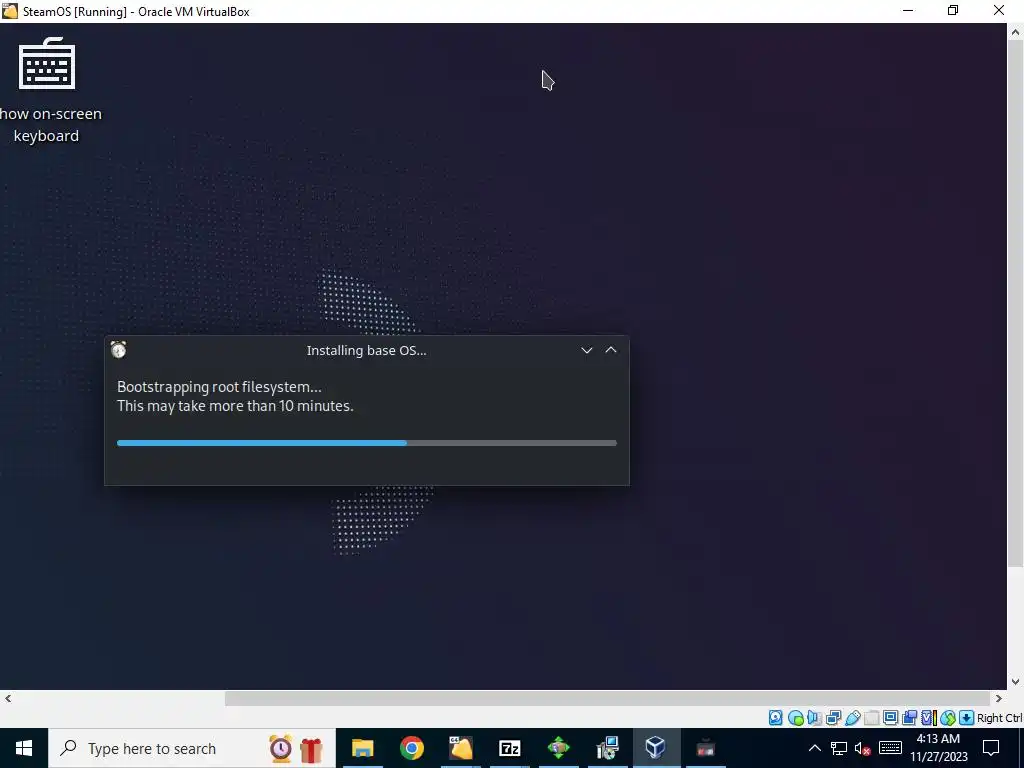Click the "Bootstrapping root filesystem..." text
This screenshot has width=1024, height=768.
click(x=219, y=387)
